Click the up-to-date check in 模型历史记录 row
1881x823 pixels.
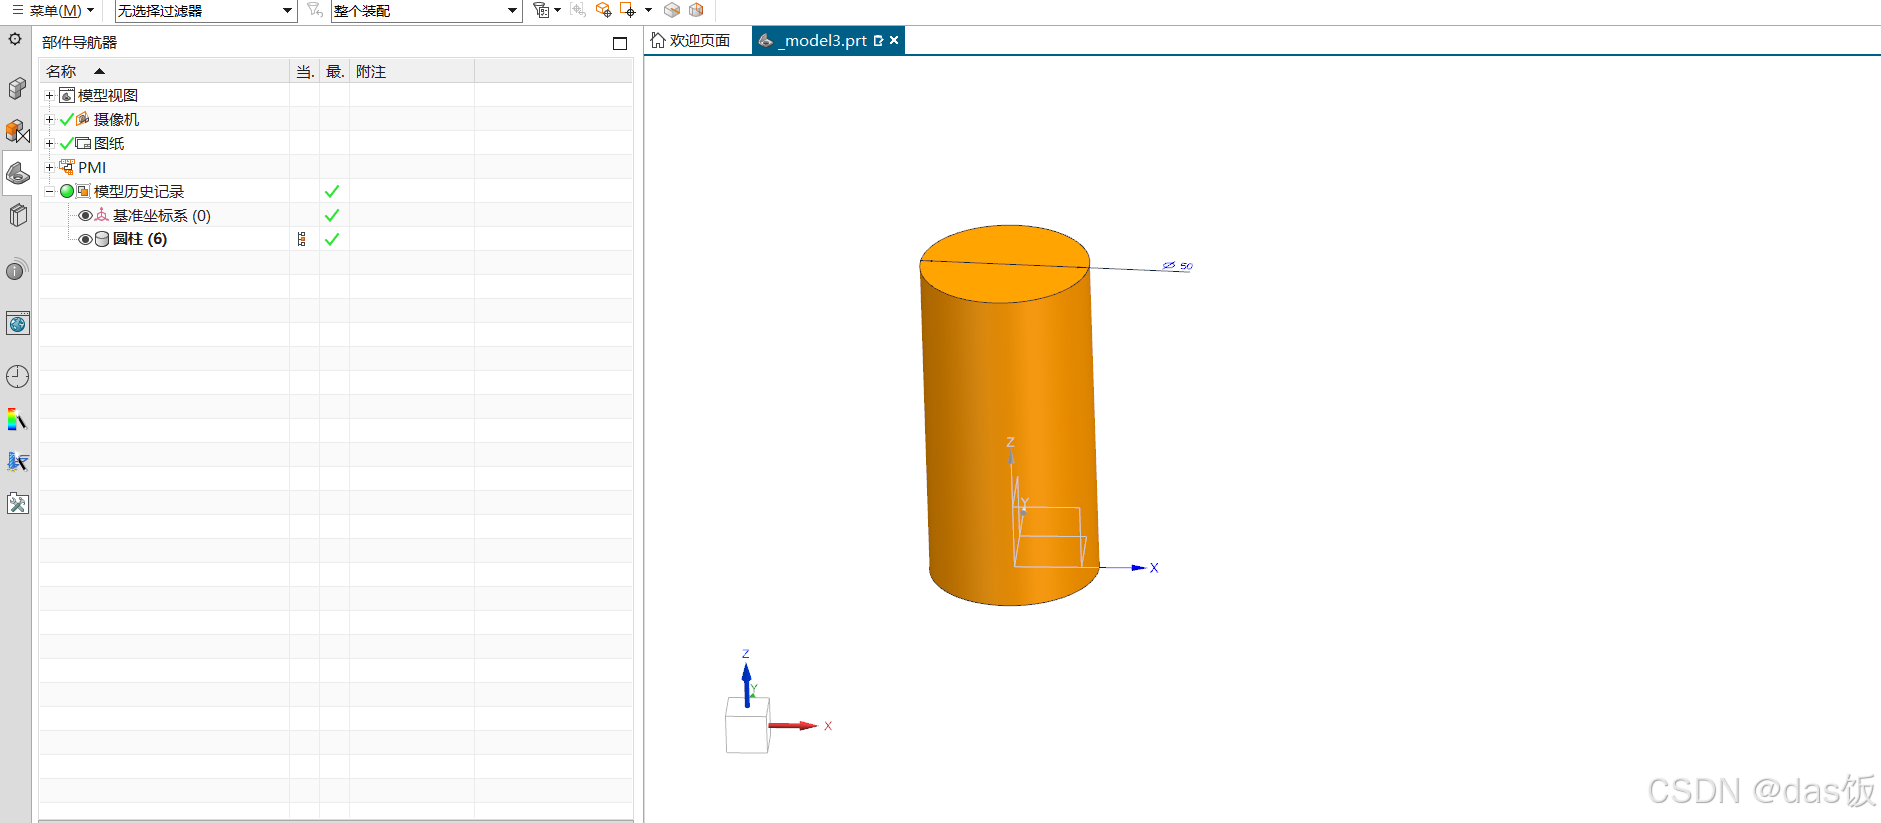tap(332, 191)
